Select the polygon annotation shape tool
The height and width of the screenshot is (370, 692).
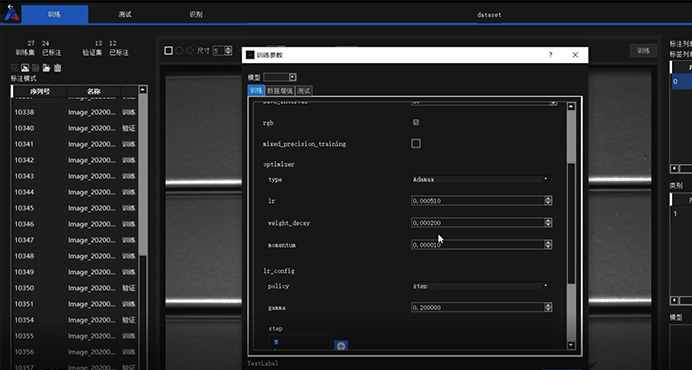coord(189,51)
